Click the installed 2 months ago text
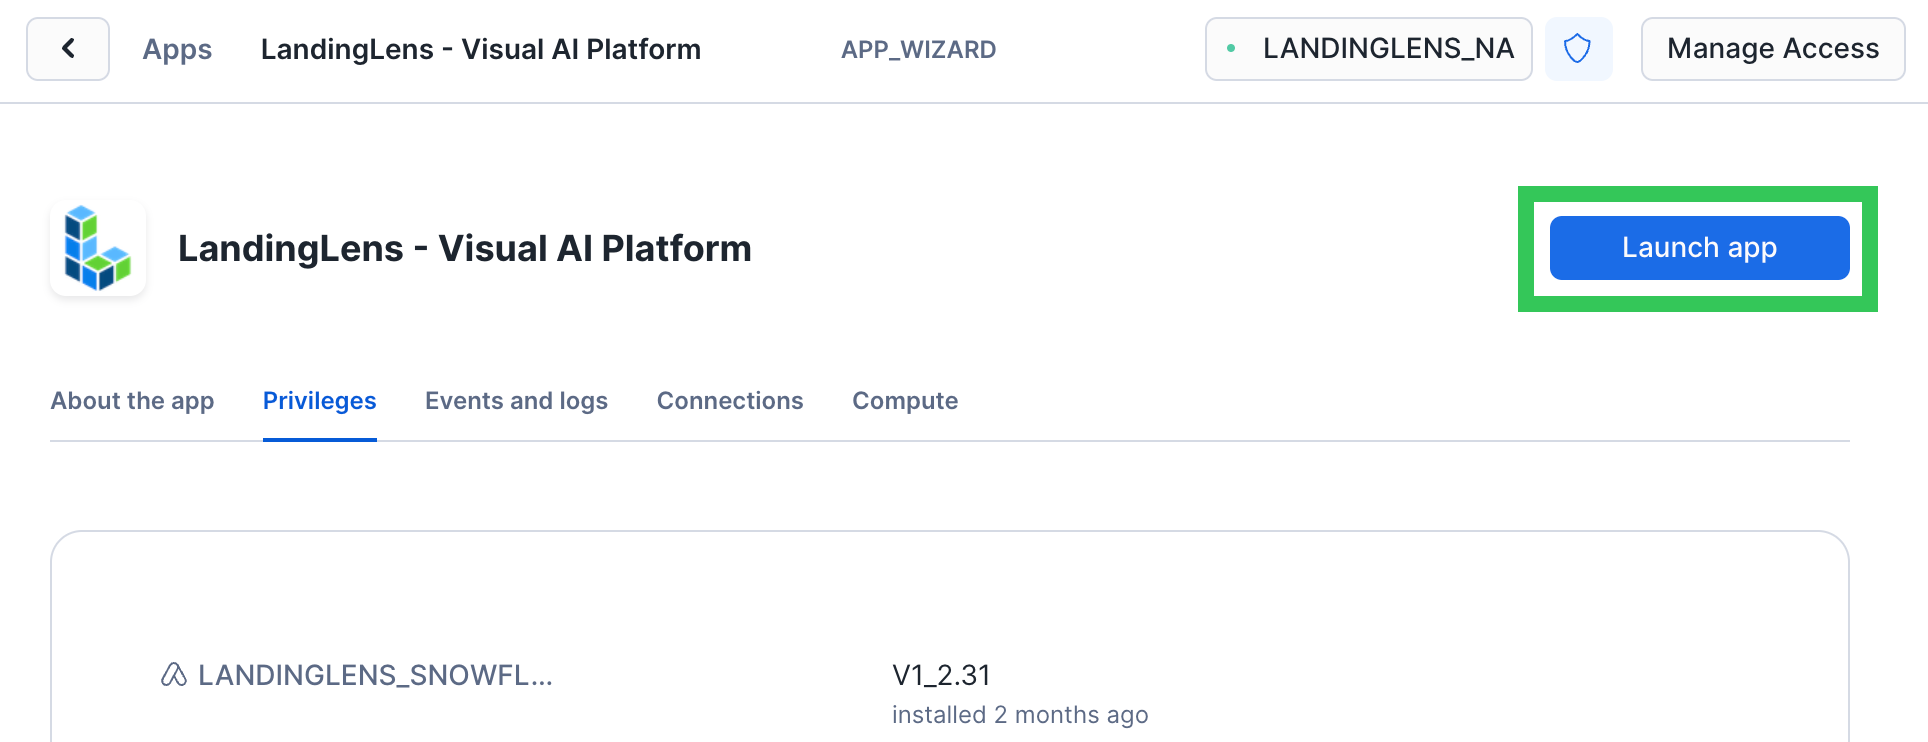1928x742 pixels. 1020,715
